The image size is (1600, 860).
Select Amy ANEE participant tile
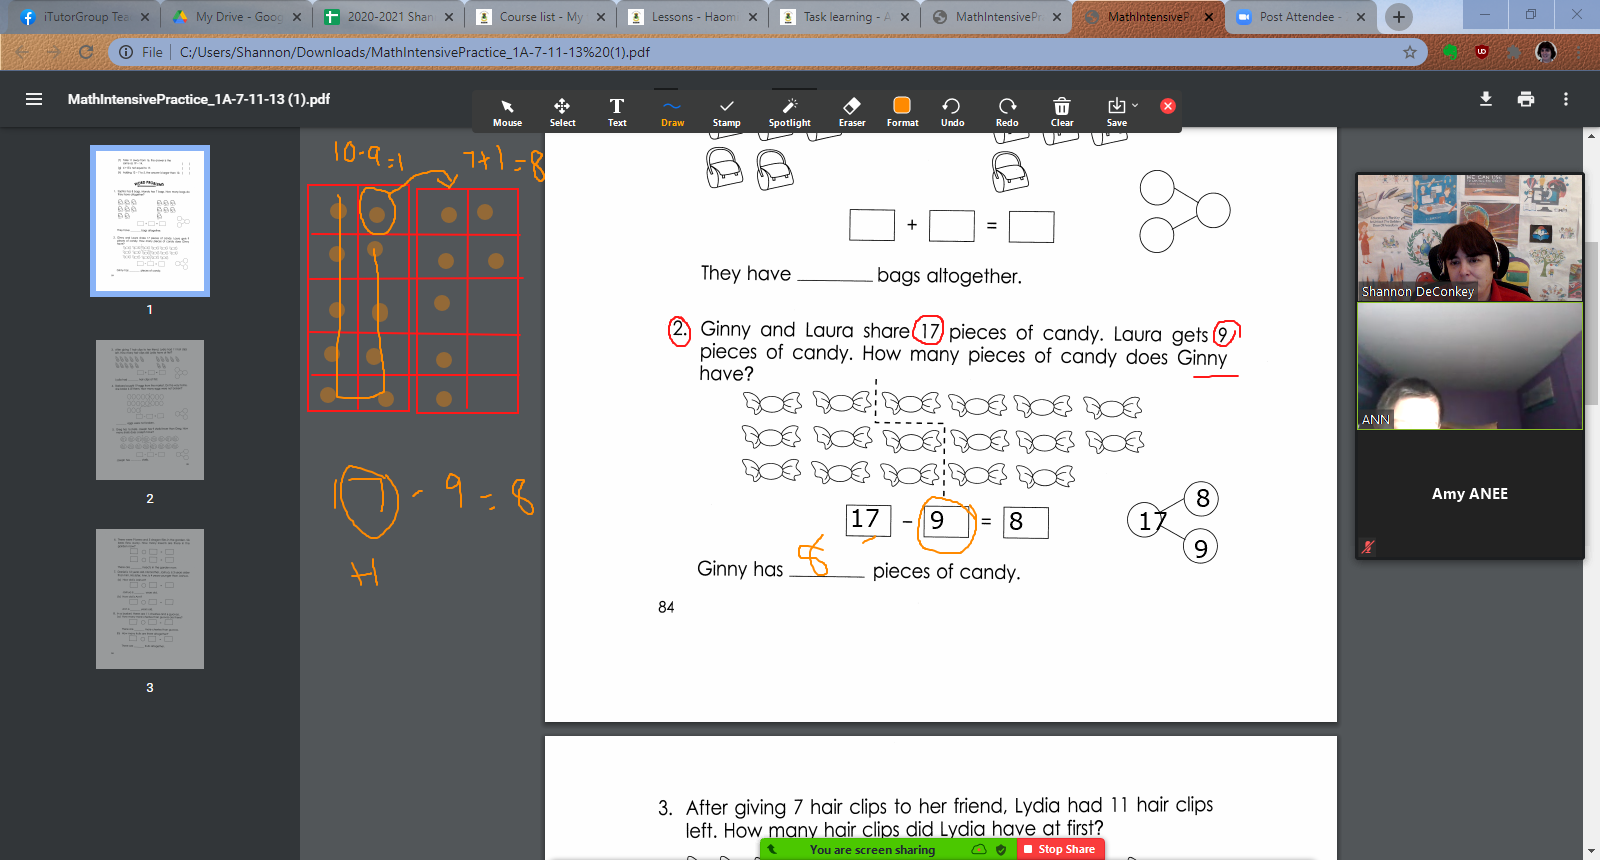1470,494
